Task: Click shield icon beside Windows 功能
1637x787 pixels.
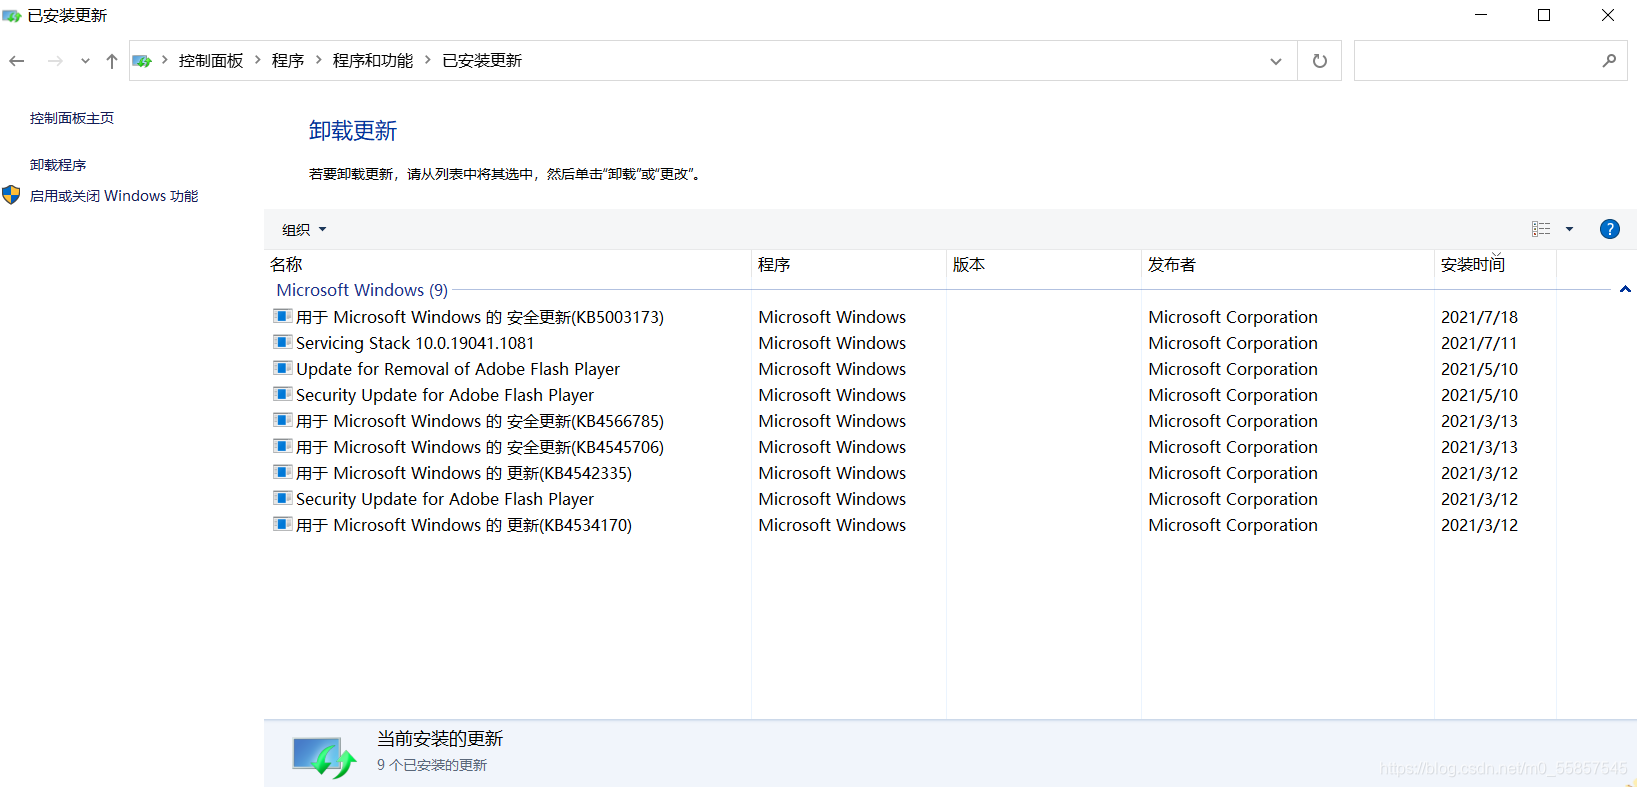Action: (11, 195)
